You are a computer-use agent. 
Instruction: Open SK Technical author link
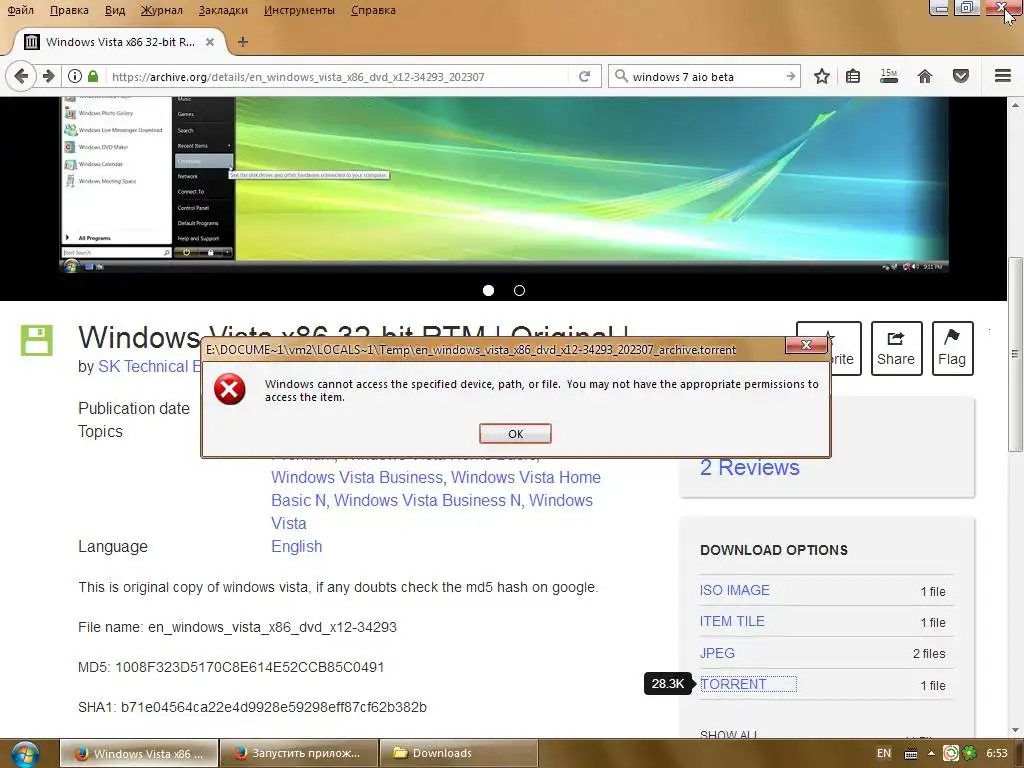pos(149,366)
